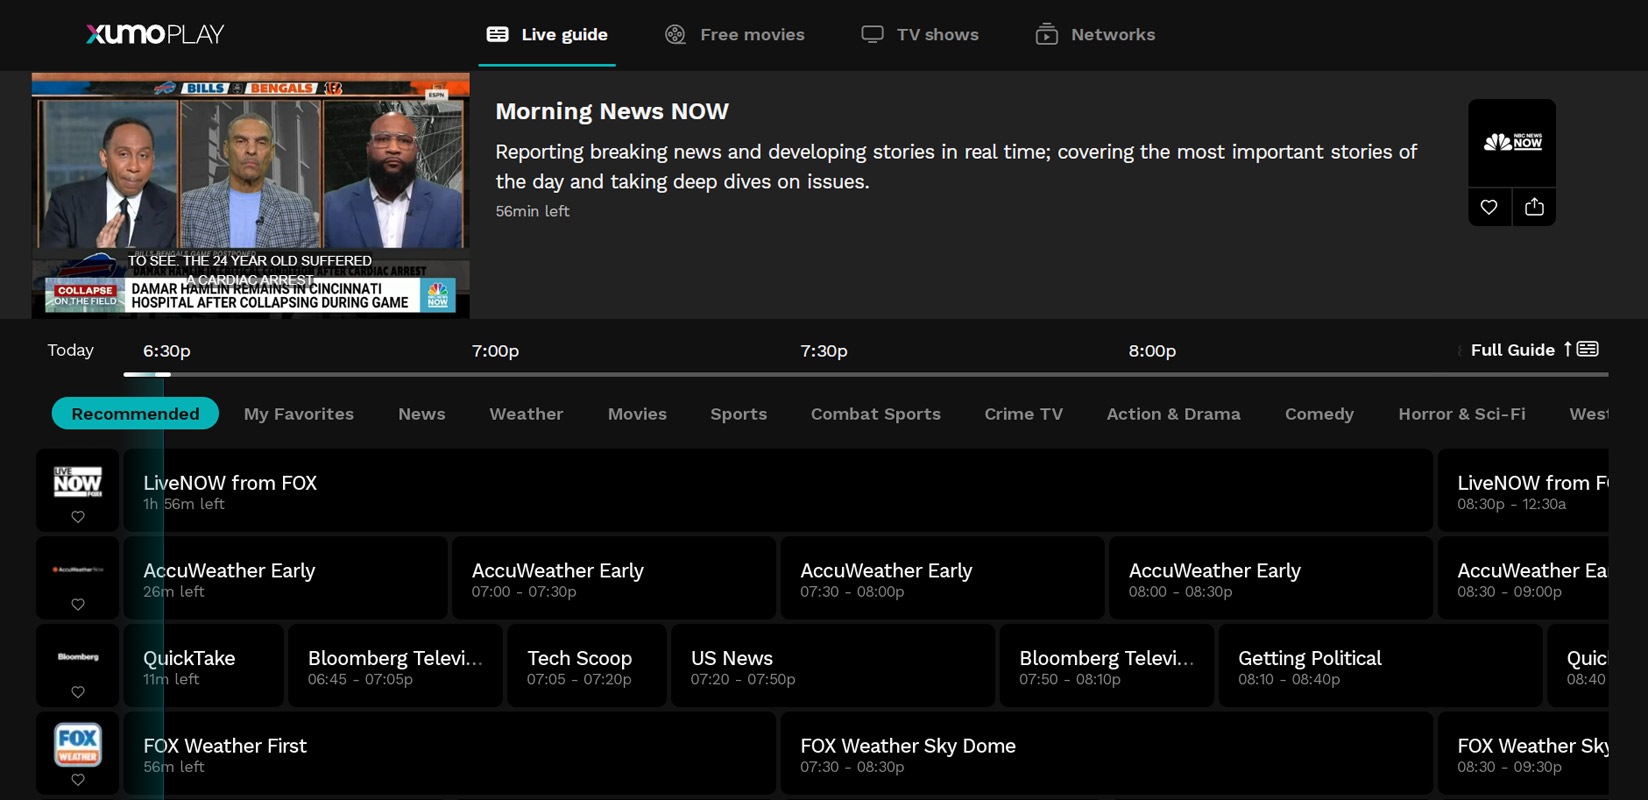Select the Recommended category filter
The image size is (1648, 800).
pyautogui.click(x=135, y=414)
